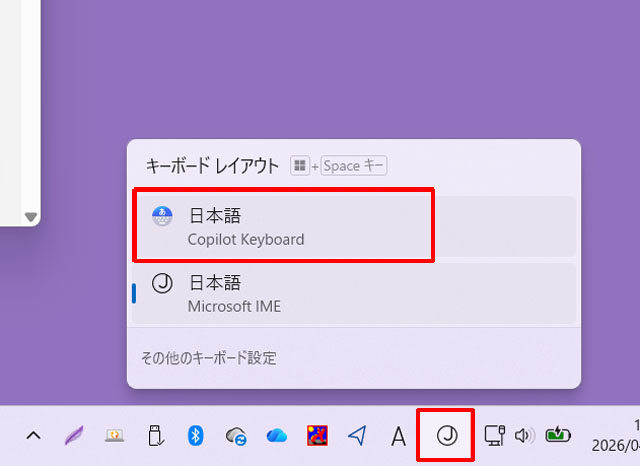Click the cloud sync tray icon
The height and width of the screenshot is (466, 640).
pos(236,435)
